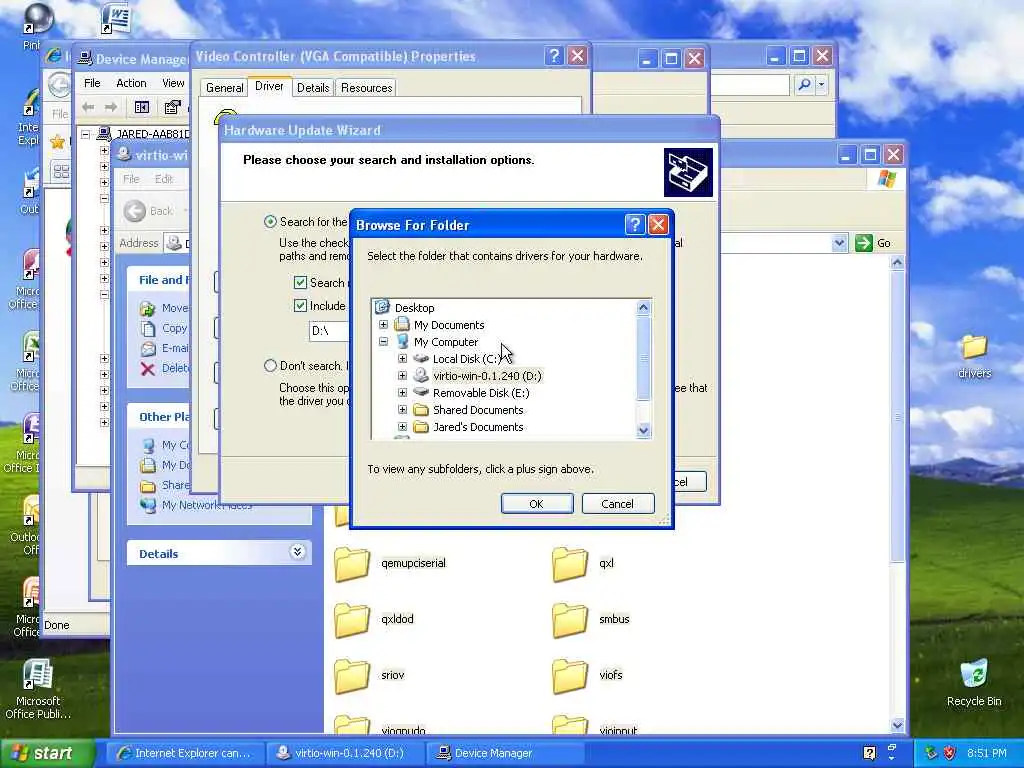The width and height of the screenshot is (1024, 768).
Task: Toggle 'Search removable media' checkbox
Action: [300, 282]
